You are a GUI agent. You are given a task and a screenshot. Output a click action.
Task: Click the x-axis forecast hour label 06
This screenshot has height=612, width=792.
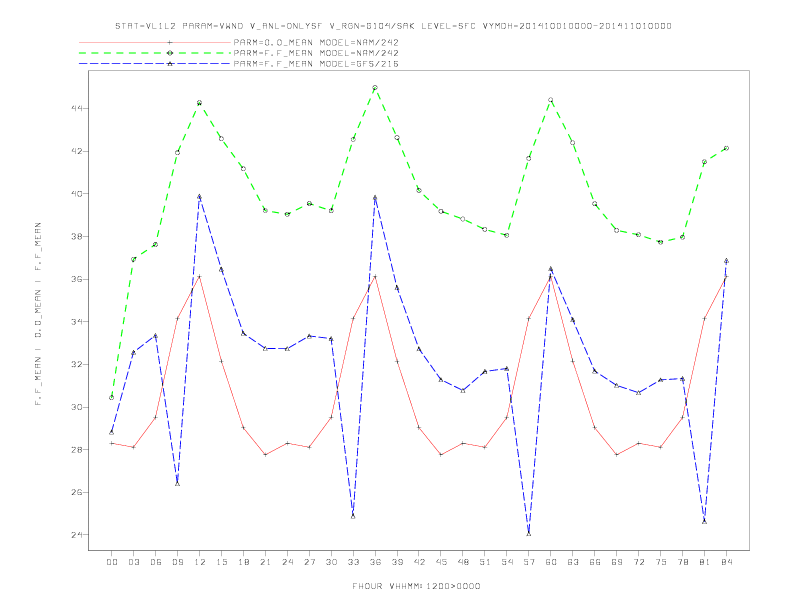pos(156,562)
